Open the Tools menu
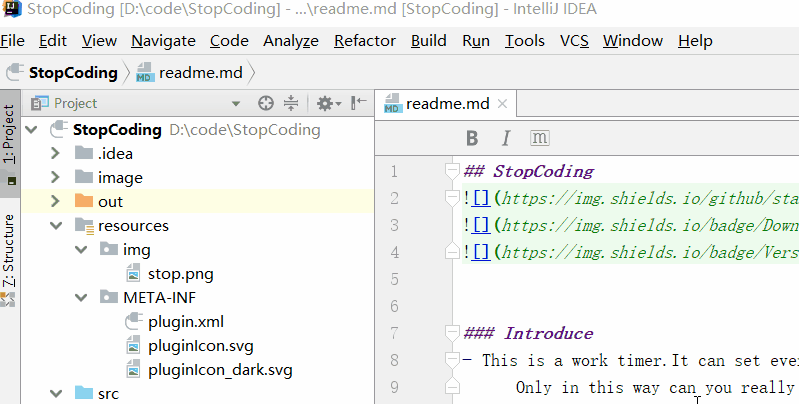 click(x=524, y=41)
